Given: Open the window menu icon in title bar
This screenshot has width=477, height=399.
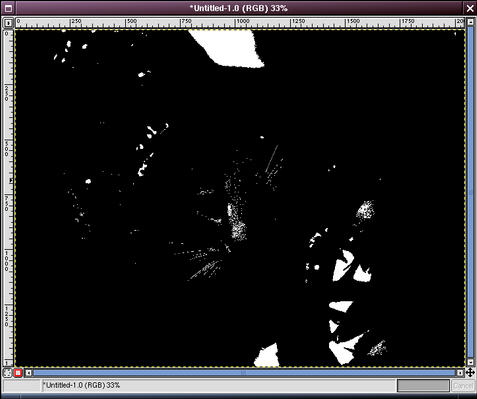Looking at the screenshot, I should pos(8,8).
